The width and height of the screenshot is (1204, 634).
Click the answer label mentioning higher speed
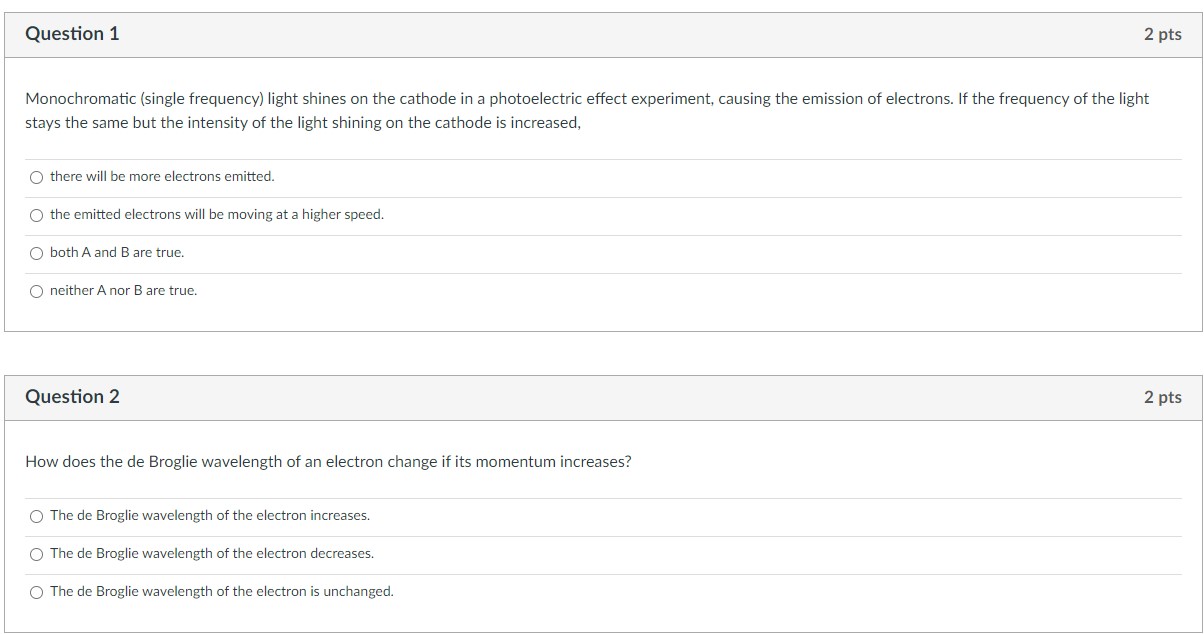[x=216, y=214]
